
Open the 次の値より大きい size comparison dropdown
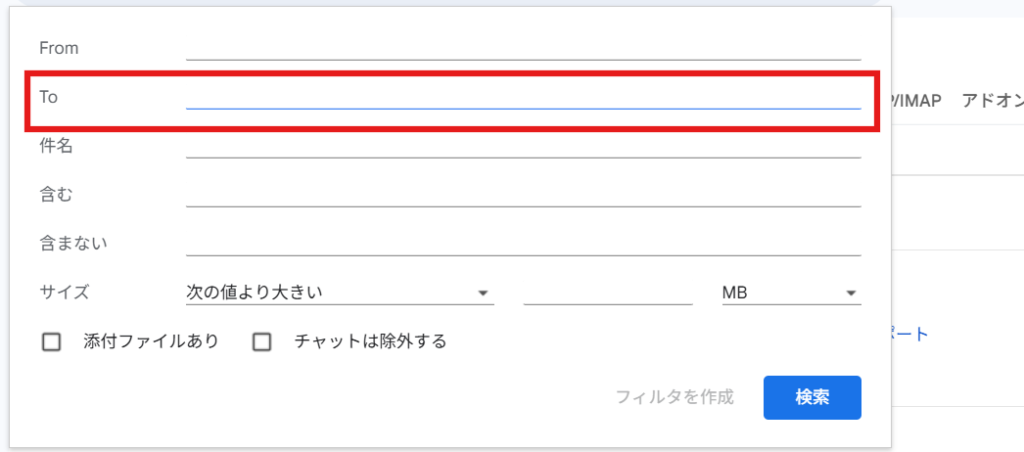339,292
